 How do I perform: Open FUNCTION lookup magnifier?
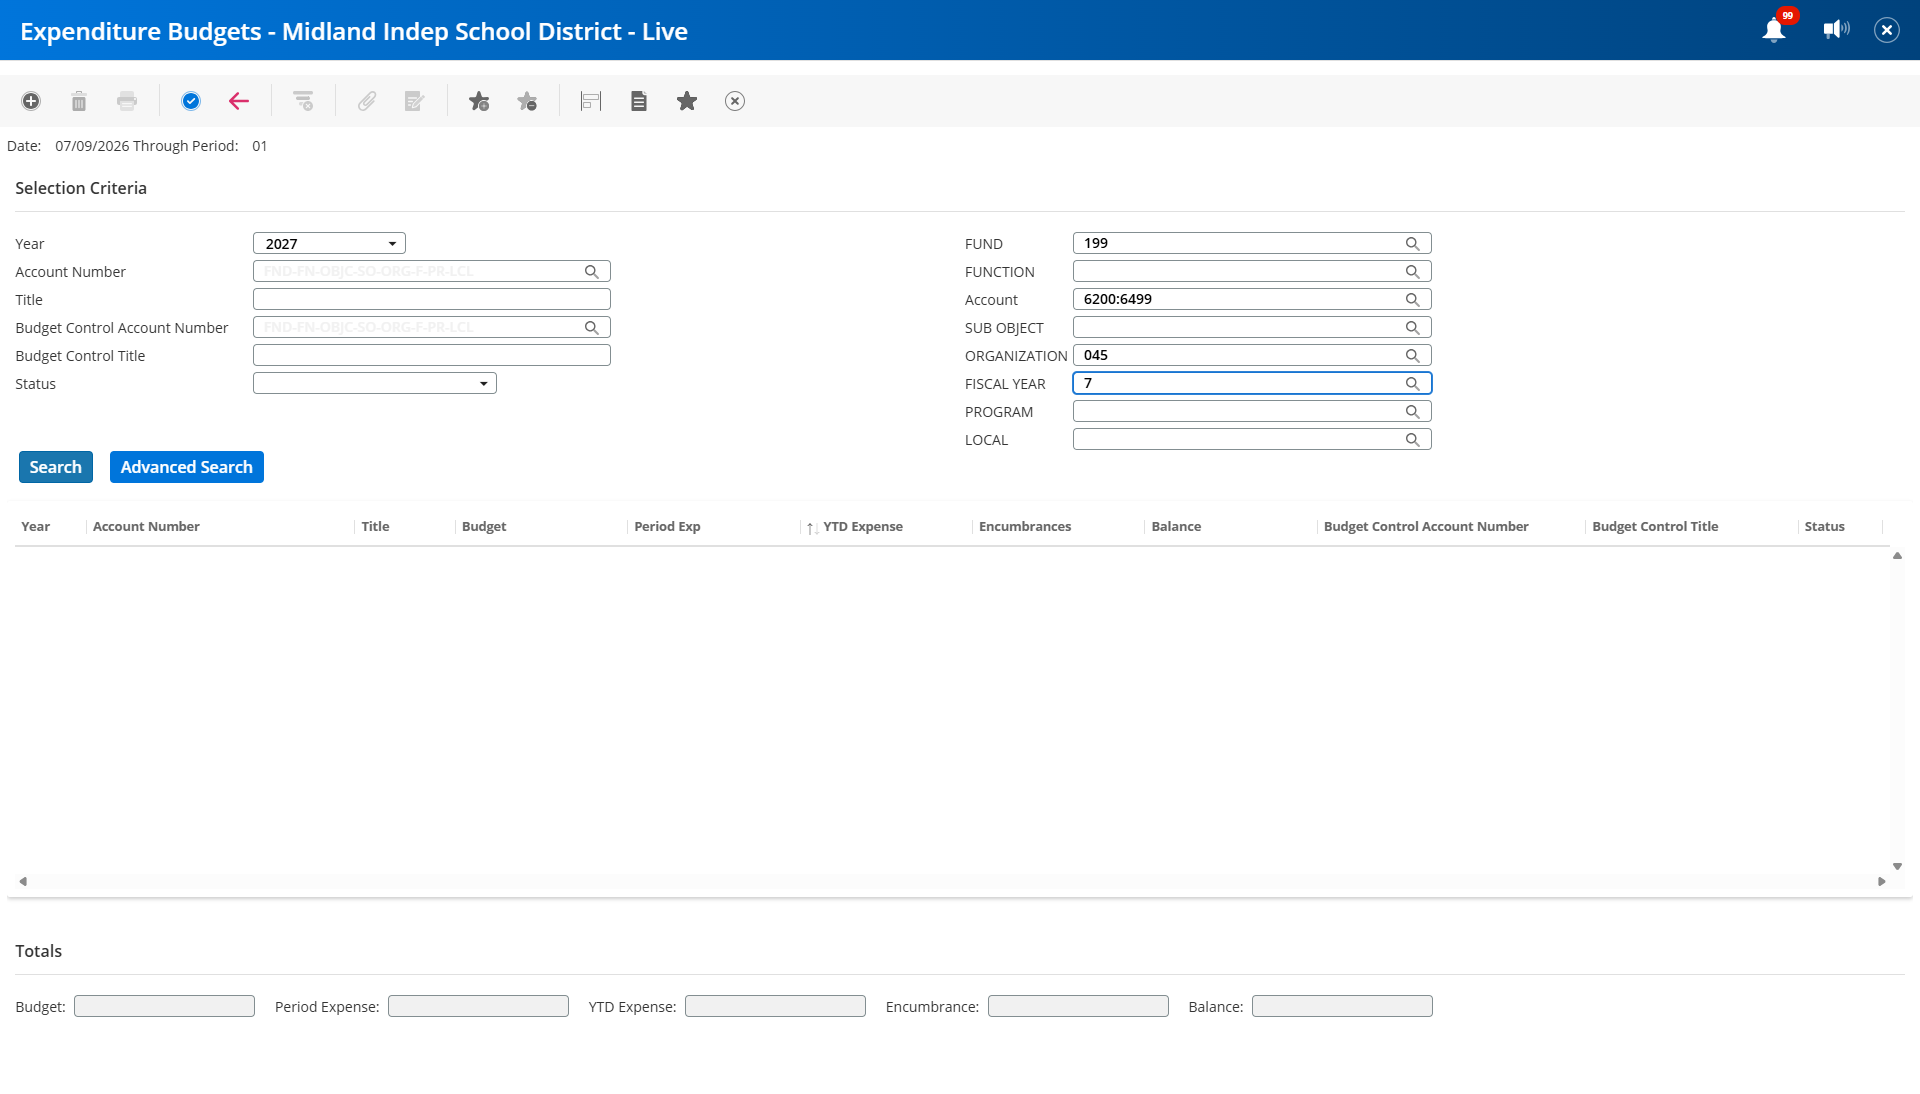click(x=1412, y=272)
